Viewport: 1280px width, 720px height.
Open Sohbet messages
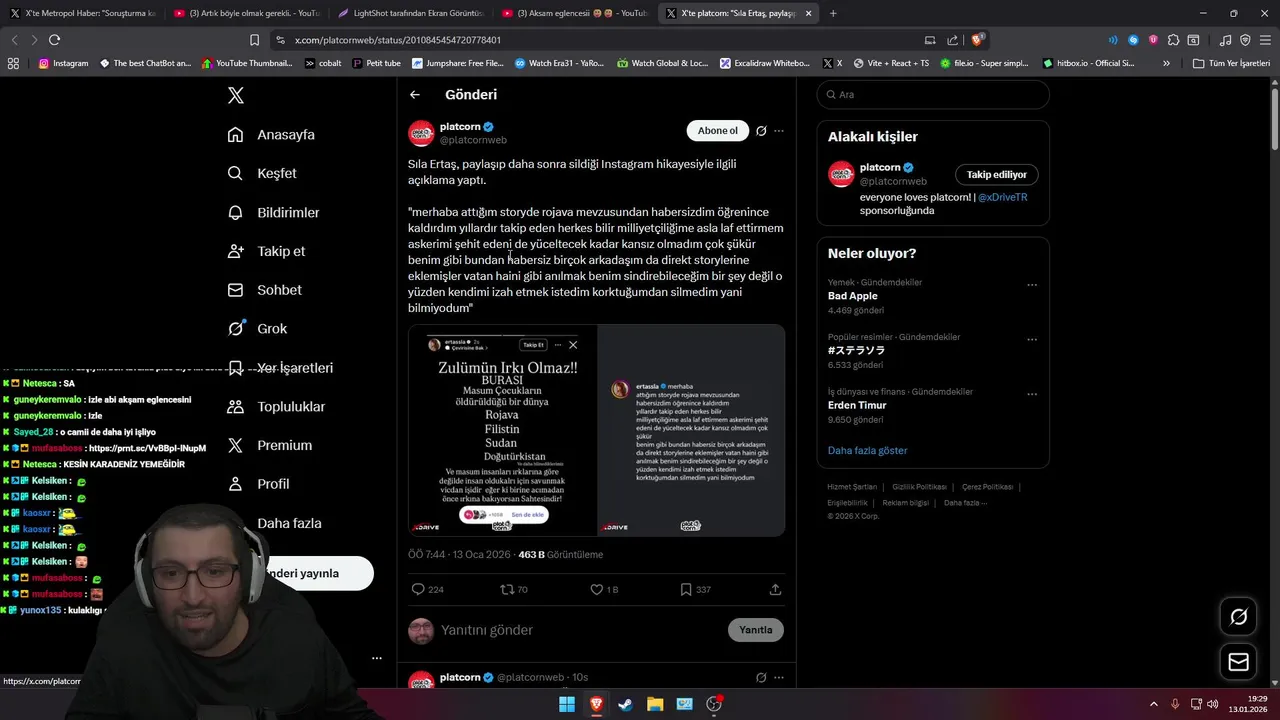[264, 290]
